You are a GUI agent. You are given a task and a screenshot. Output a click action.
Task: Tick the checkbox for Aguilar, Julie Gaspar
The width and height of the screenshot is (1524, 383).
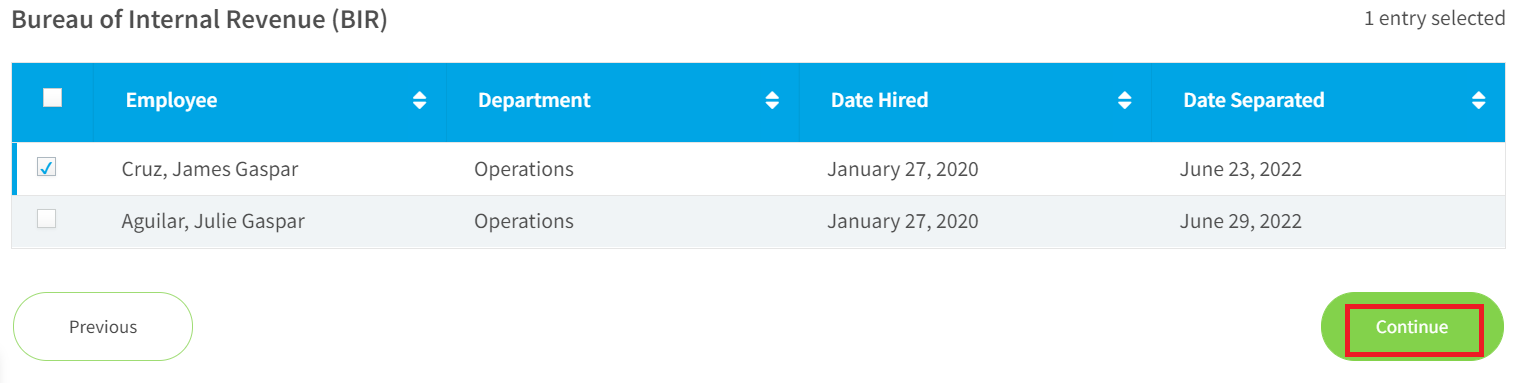46,220
